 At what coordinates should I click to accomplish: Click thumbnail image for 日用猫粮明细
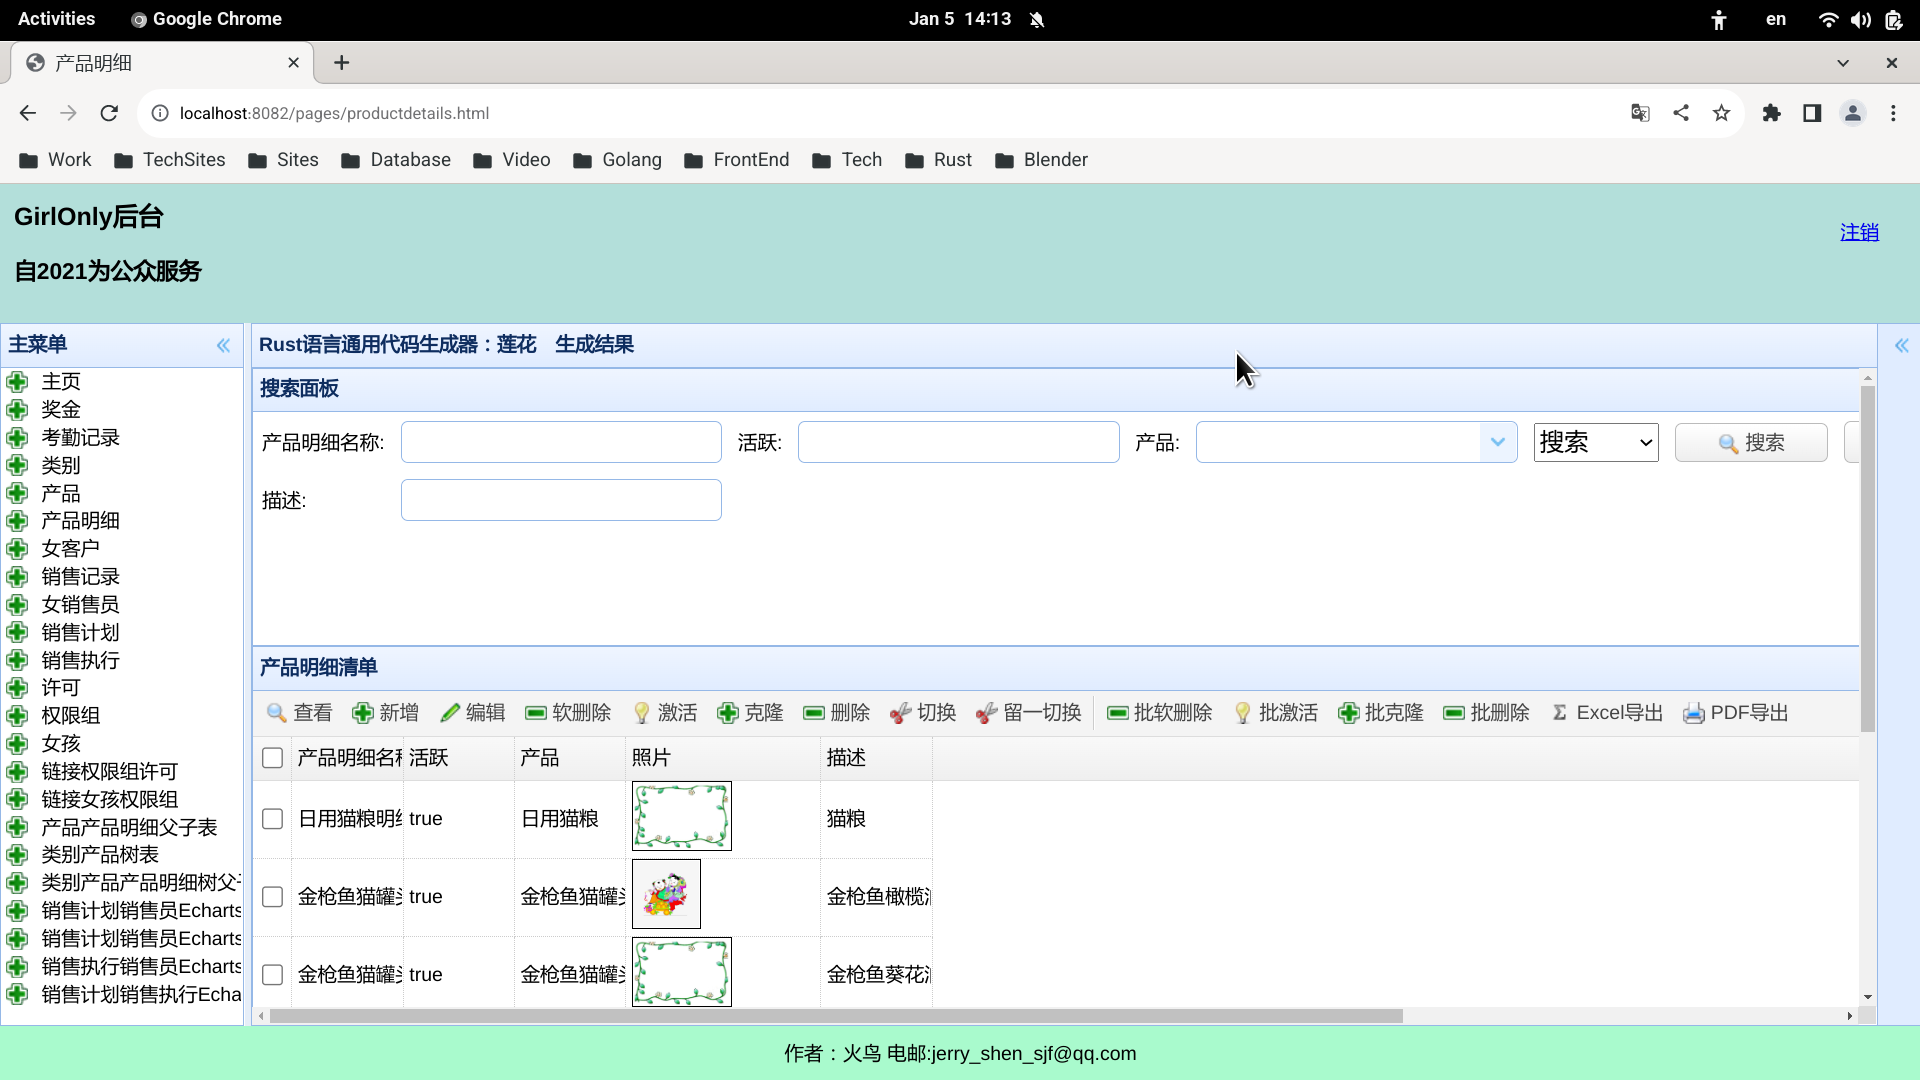coord(683,816)
